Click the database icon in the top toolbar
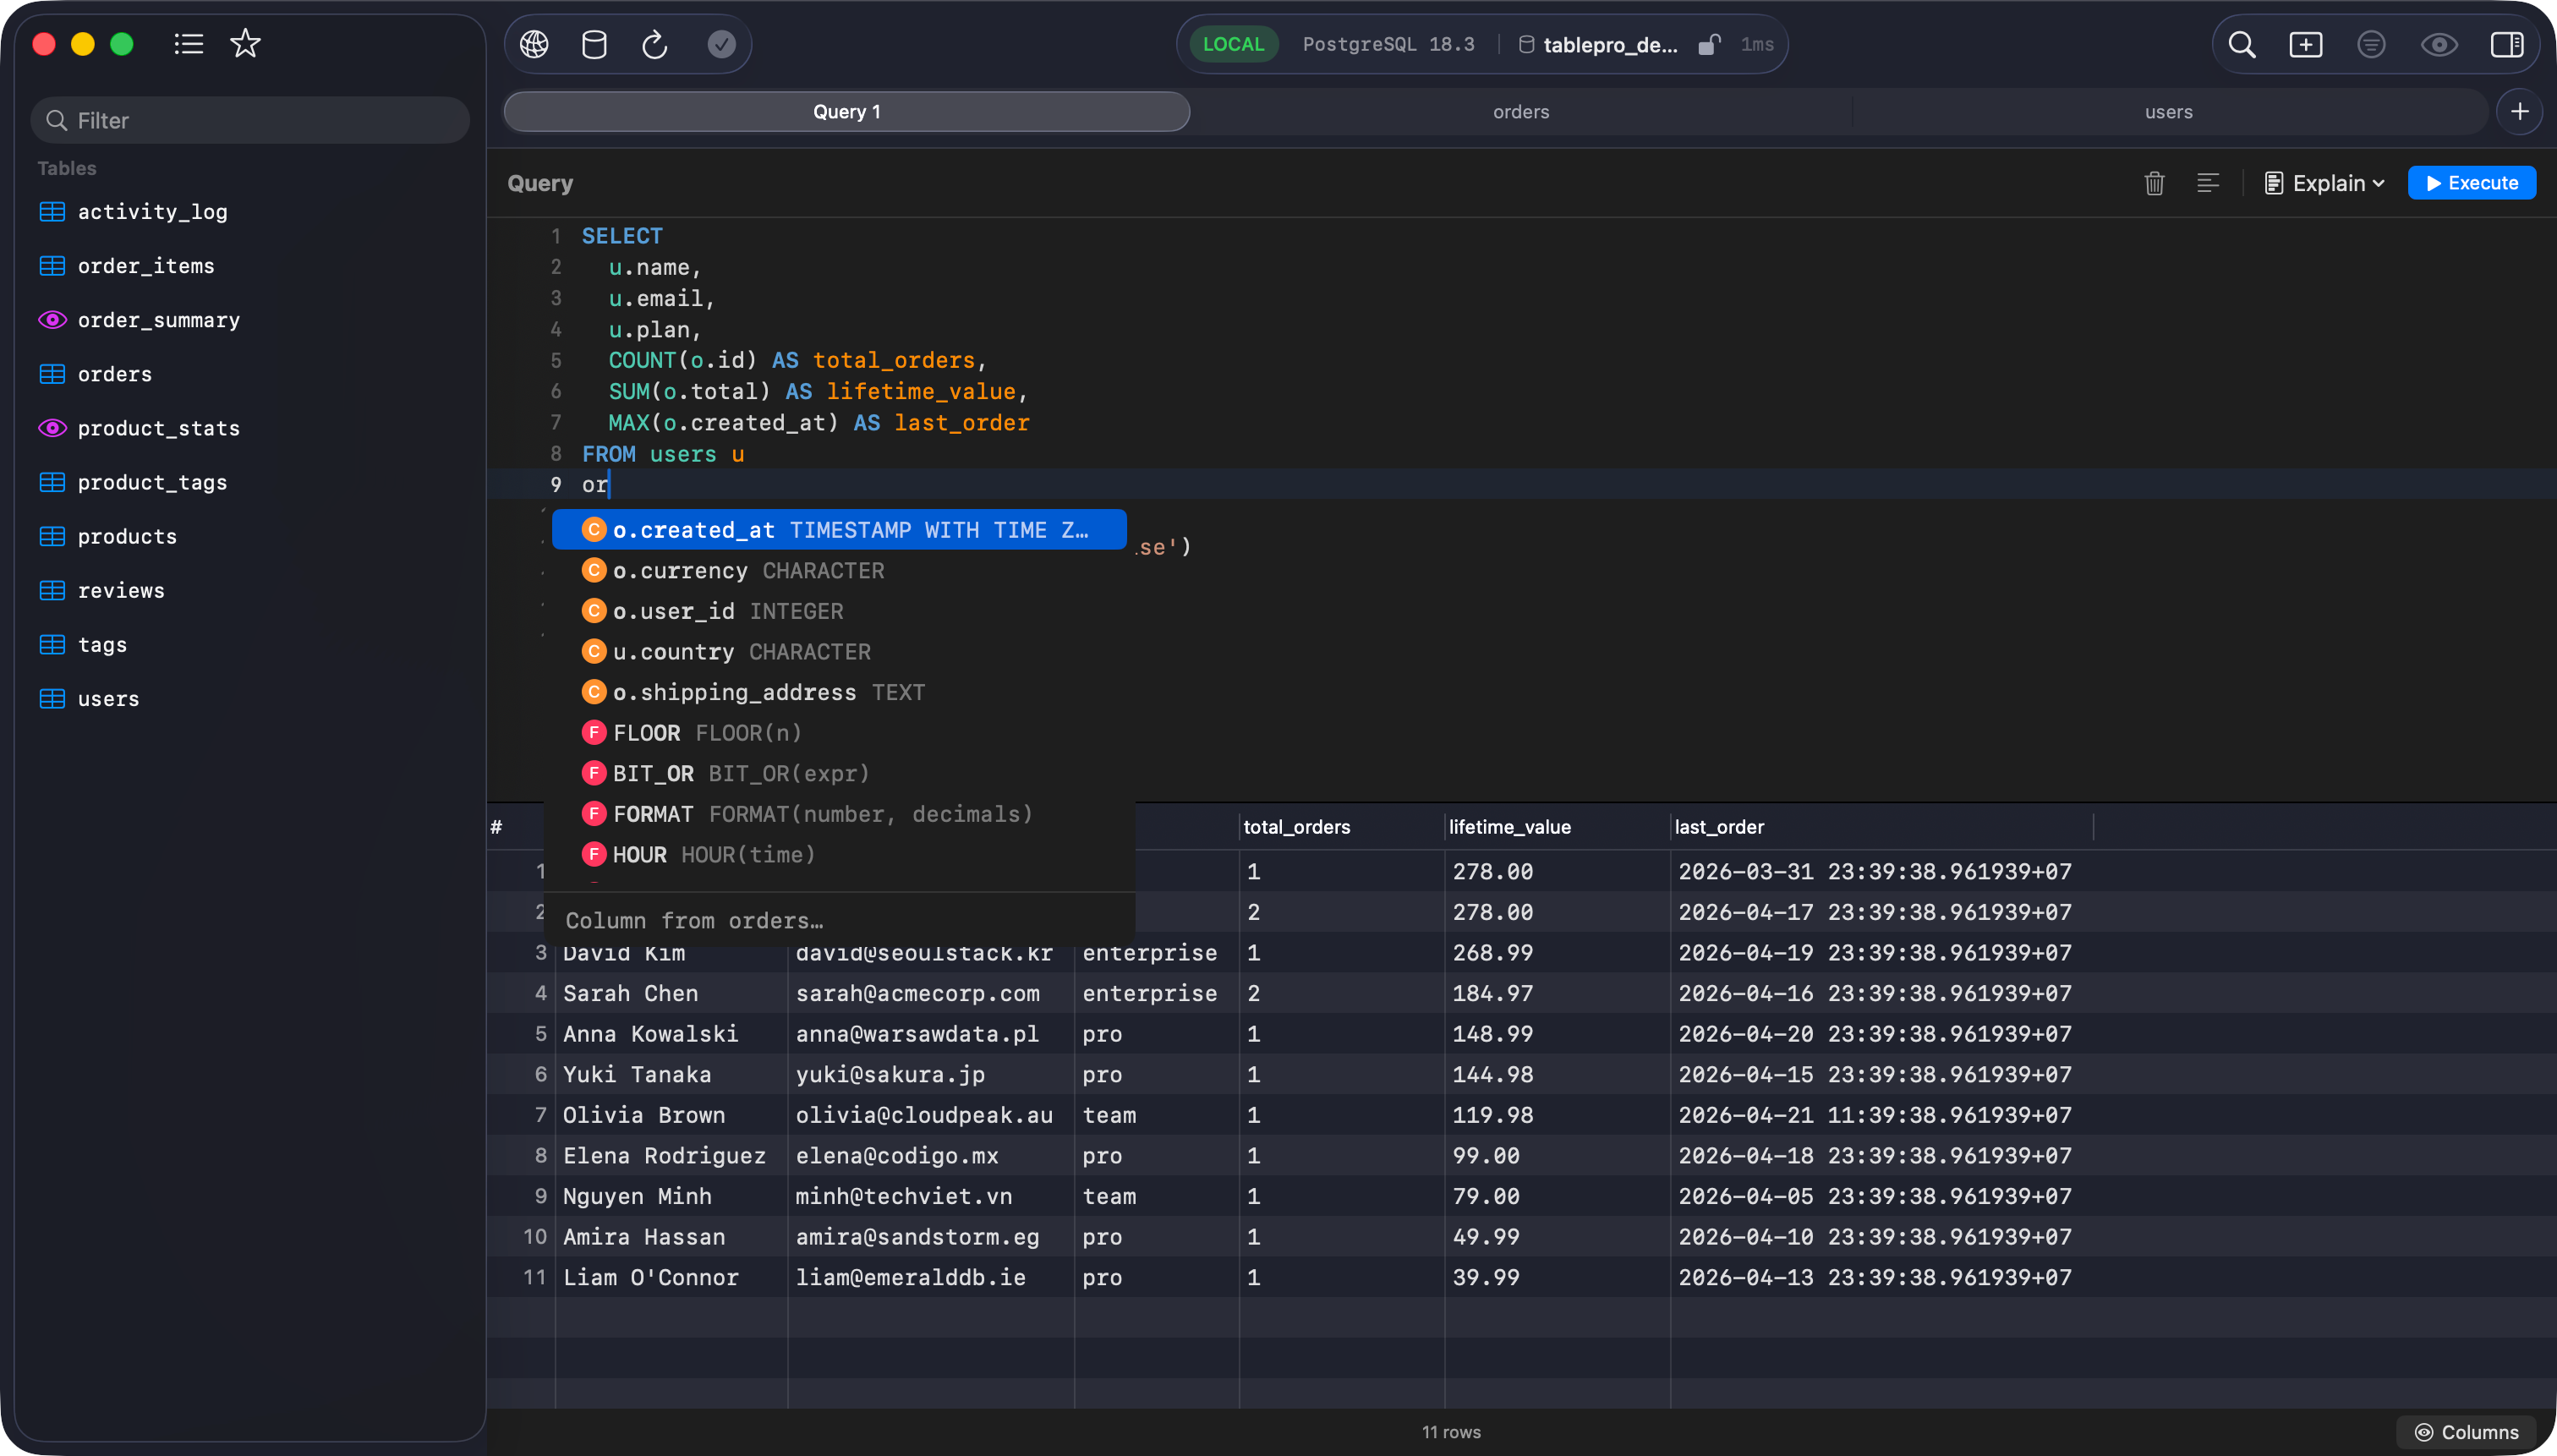2557x1456 pixels. 594,44
